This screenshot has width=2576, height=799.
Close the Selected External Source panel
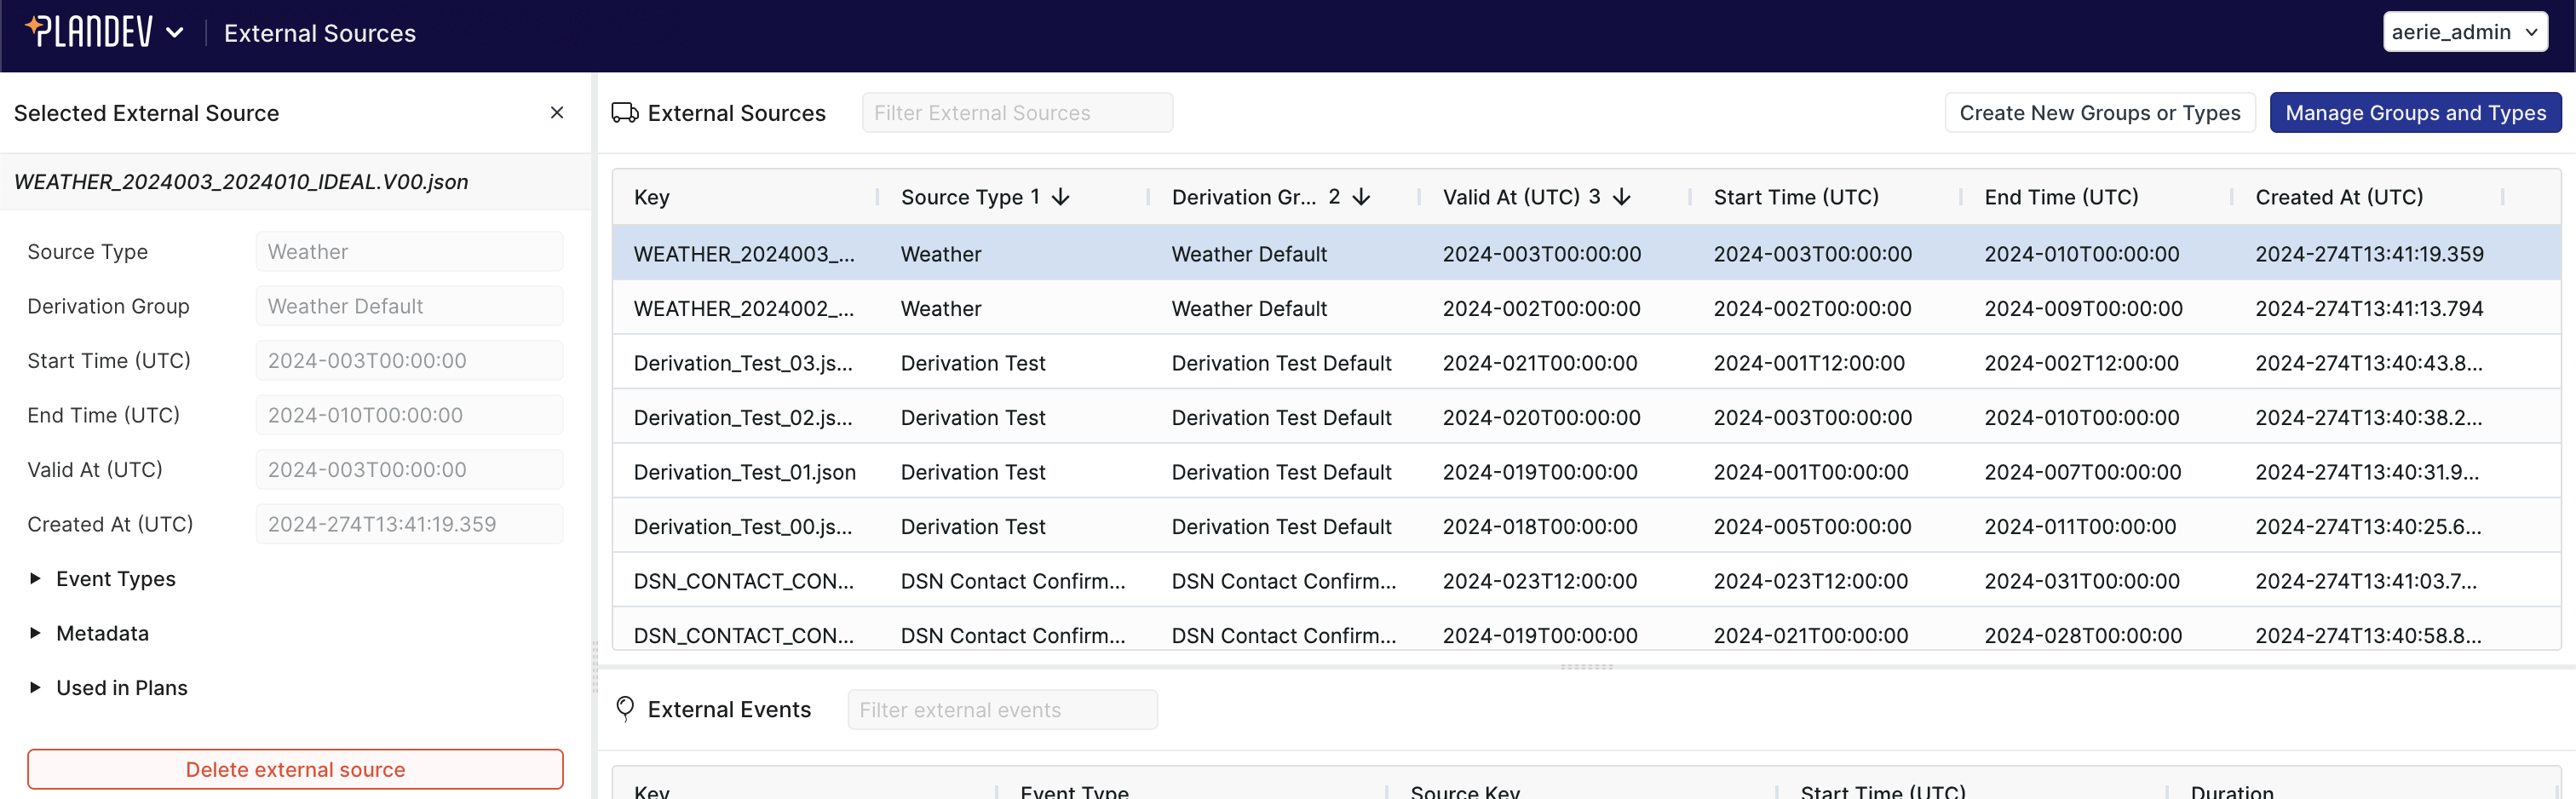pos(557,113)
